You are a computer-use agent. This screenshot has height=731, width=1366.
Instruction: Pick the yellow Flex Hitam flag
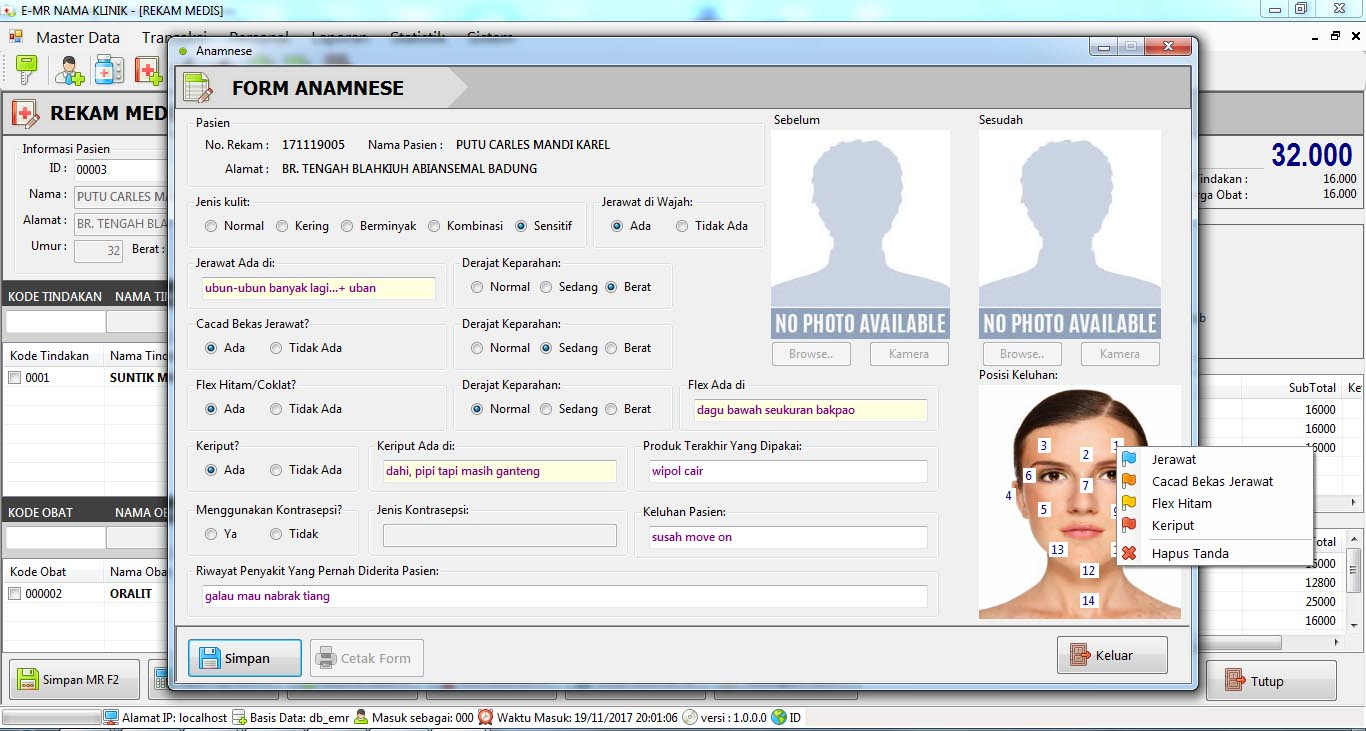click(1181, 504)
